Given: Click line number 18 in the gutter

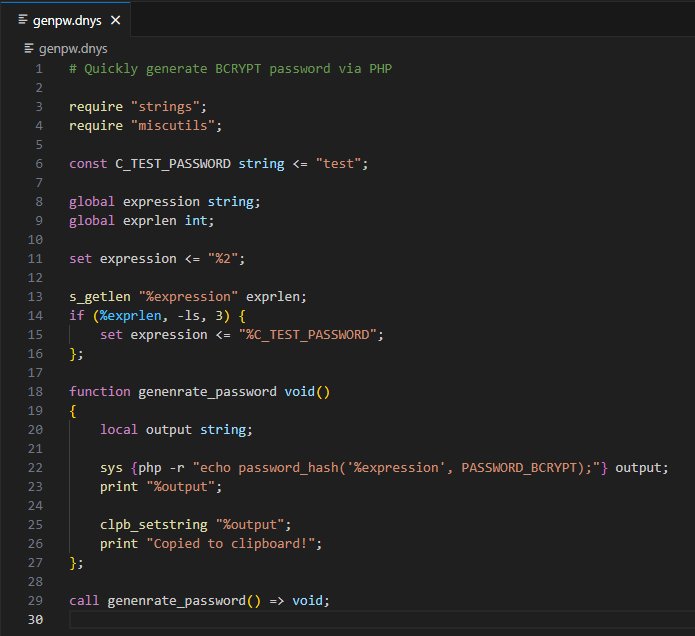Looking at the screenshot, I should point(35,391).
